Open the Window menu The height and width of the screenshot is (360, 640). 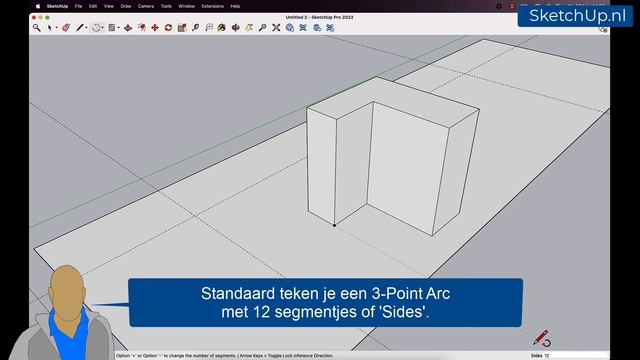pos(187,6)
